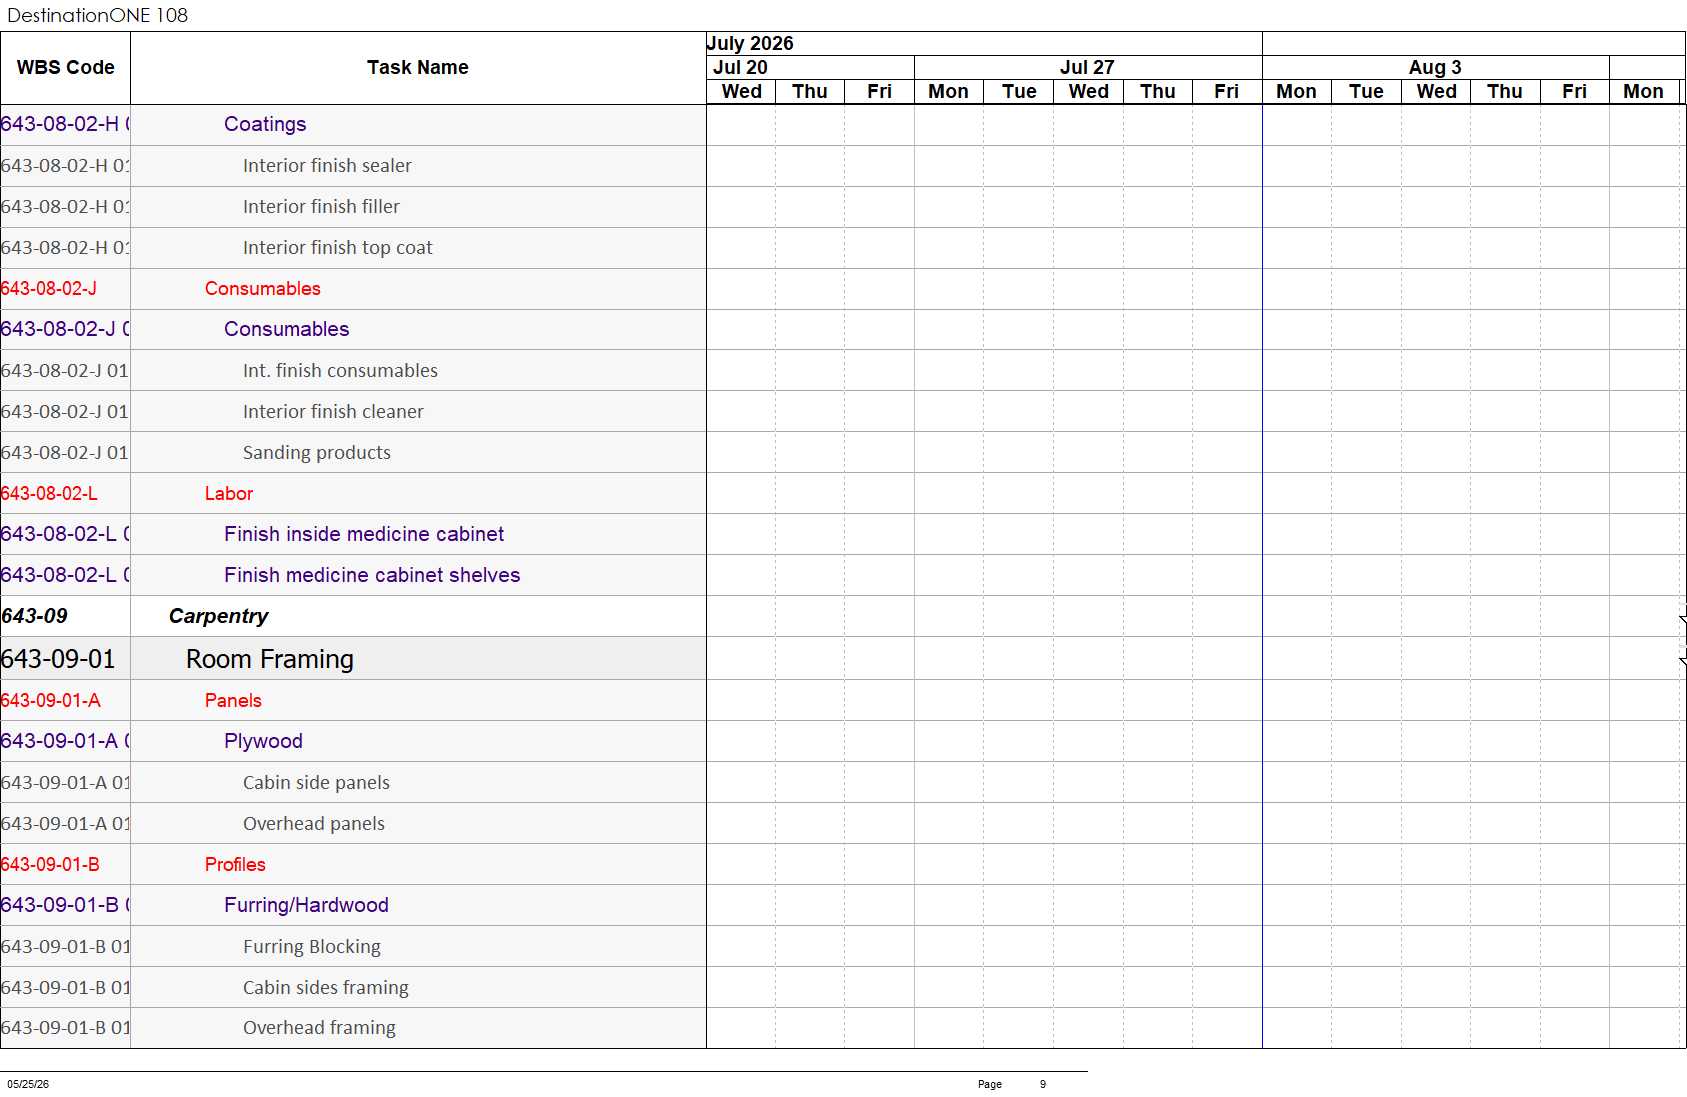
Task: Click the 'Task Name' column header
Action: pos(418,68)
